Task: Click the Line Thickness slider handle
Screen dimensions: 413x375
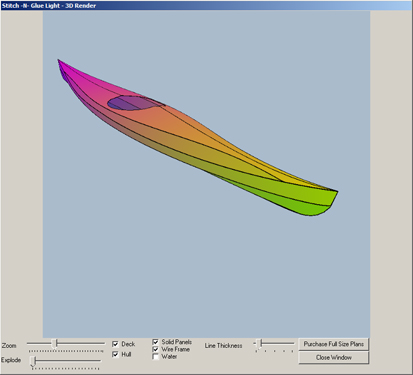Action: click(x=260, y=343)
